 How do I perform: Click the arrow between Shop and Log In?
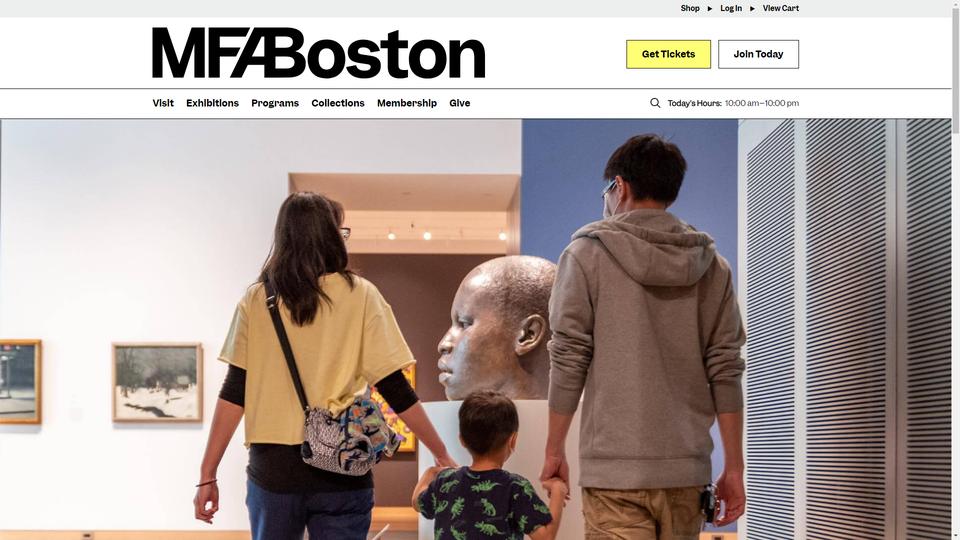(710, 9)
